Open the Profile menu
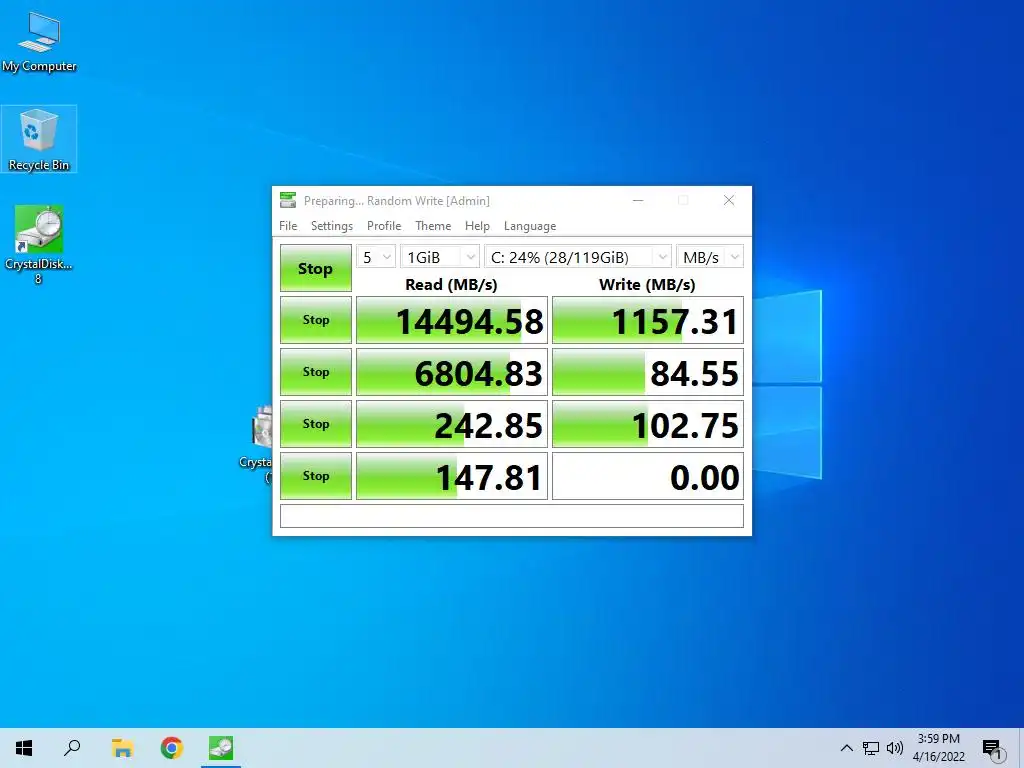1024x768 pixels. pos(384,226)
